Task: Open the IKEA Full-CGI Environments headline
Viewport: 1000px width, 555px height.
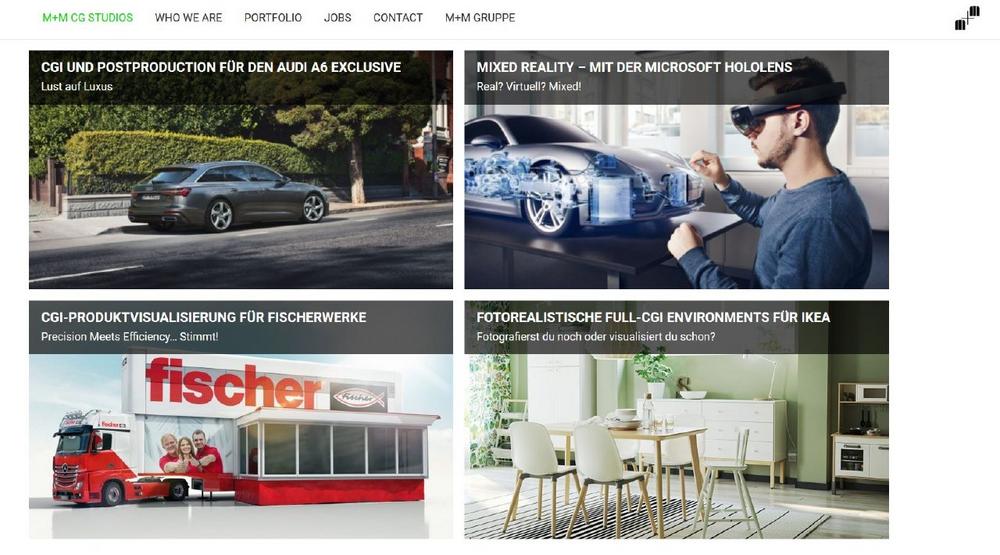Action: [x=653, y=317]
